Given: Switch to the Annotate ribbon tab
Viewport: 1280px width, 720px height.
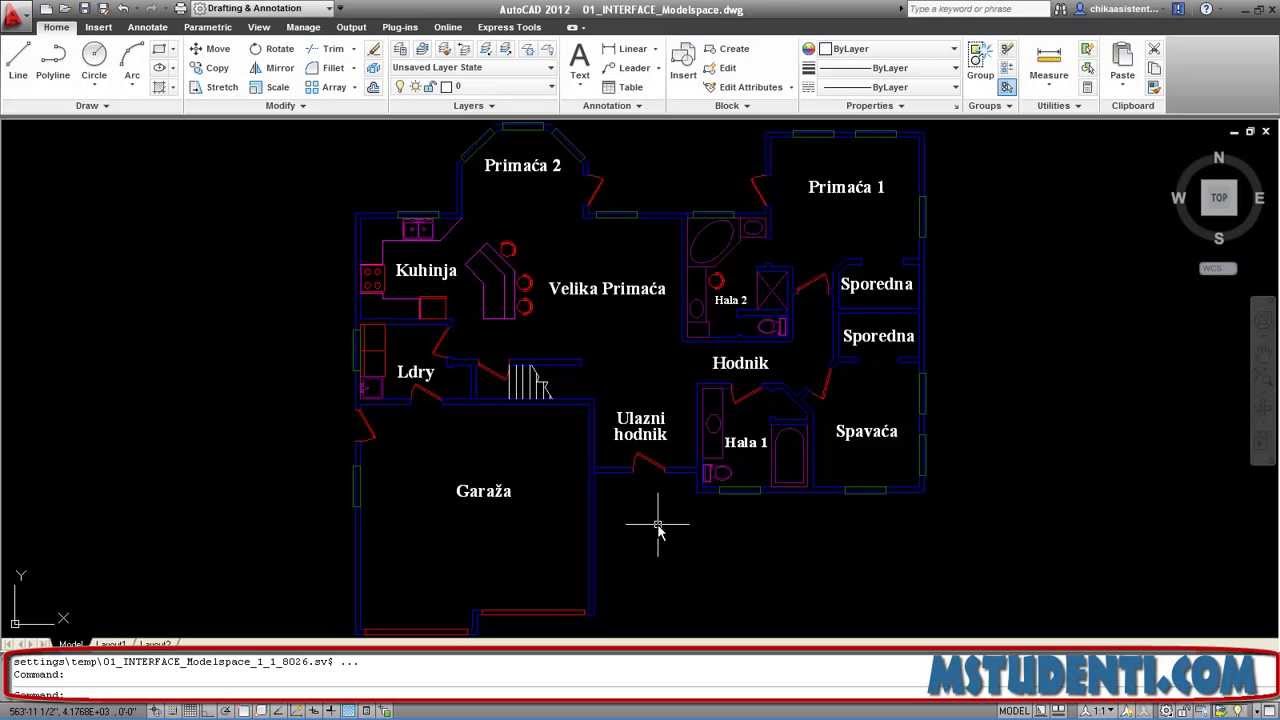Looking at the screenshot, I should (x=147, y=27).
